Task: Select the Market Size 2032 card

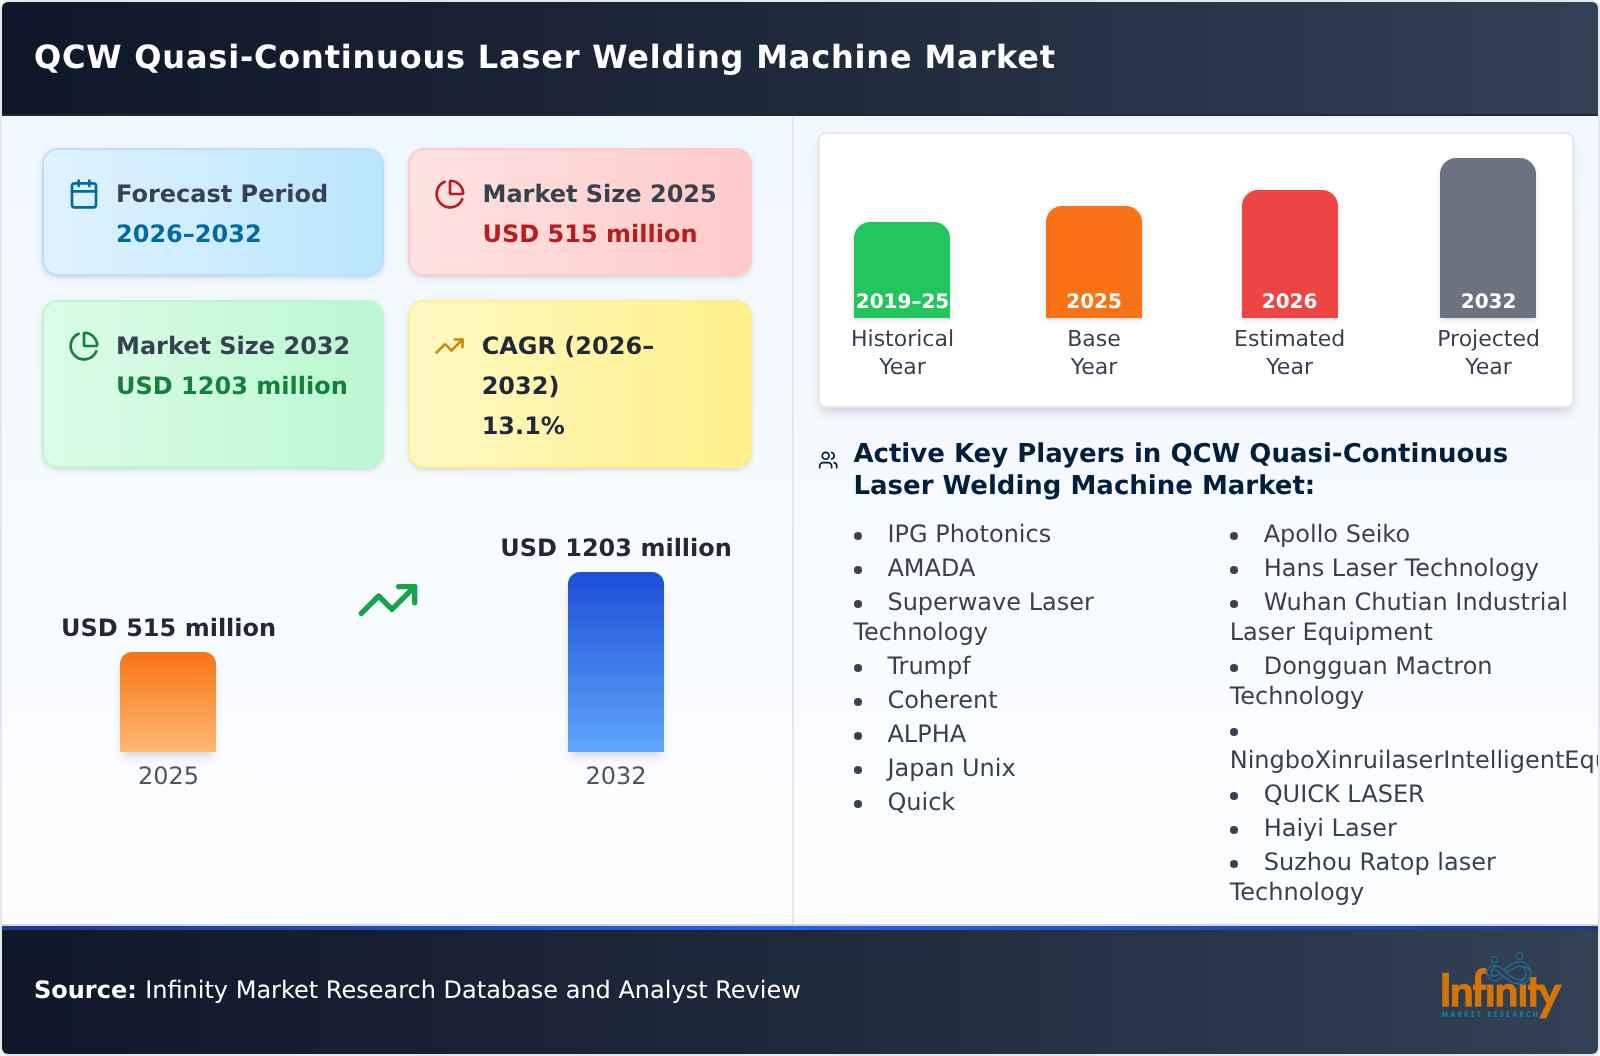Action: [x=213, y=384]
